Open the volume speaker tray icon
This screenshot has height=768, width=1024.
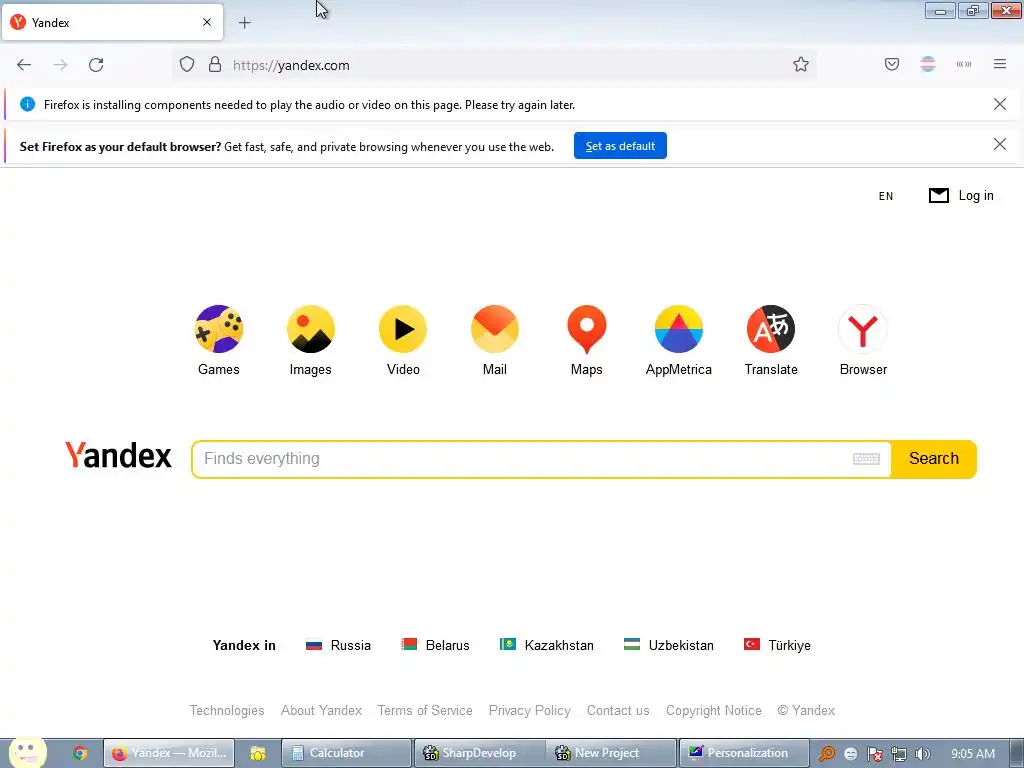click(x=922, y=754)
